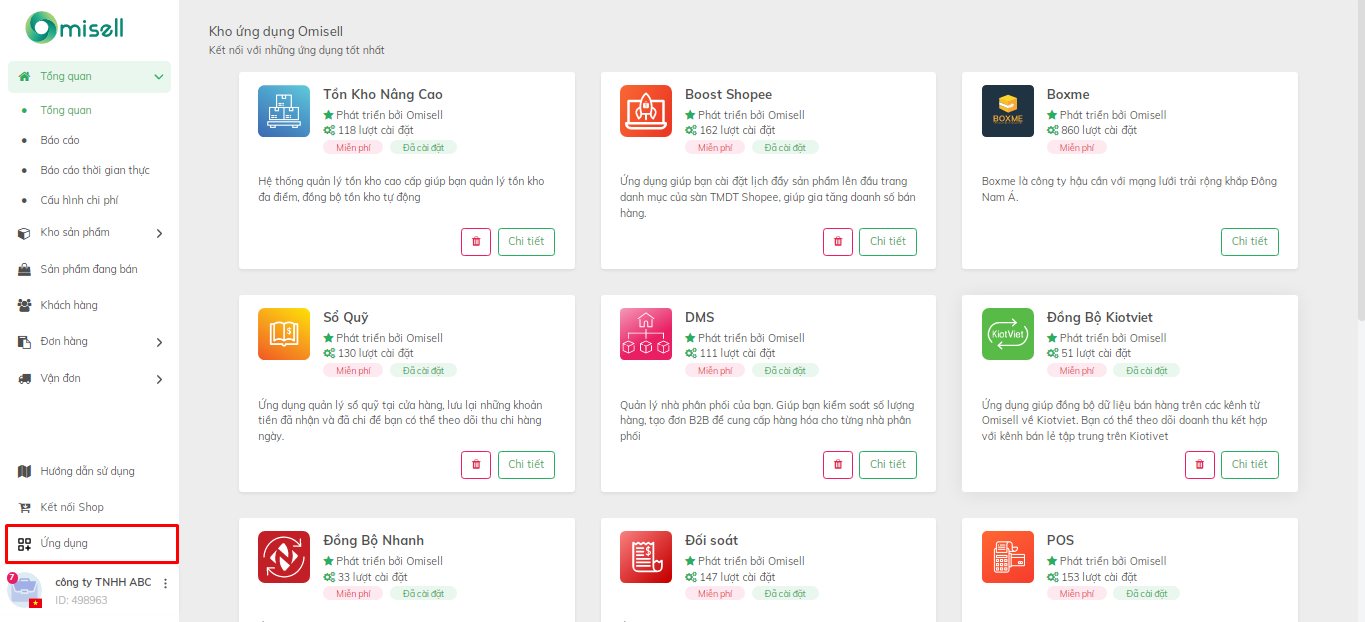Open the DMS app icon
This screenshot has width=1365, height=622.
(x=646, y=334)
